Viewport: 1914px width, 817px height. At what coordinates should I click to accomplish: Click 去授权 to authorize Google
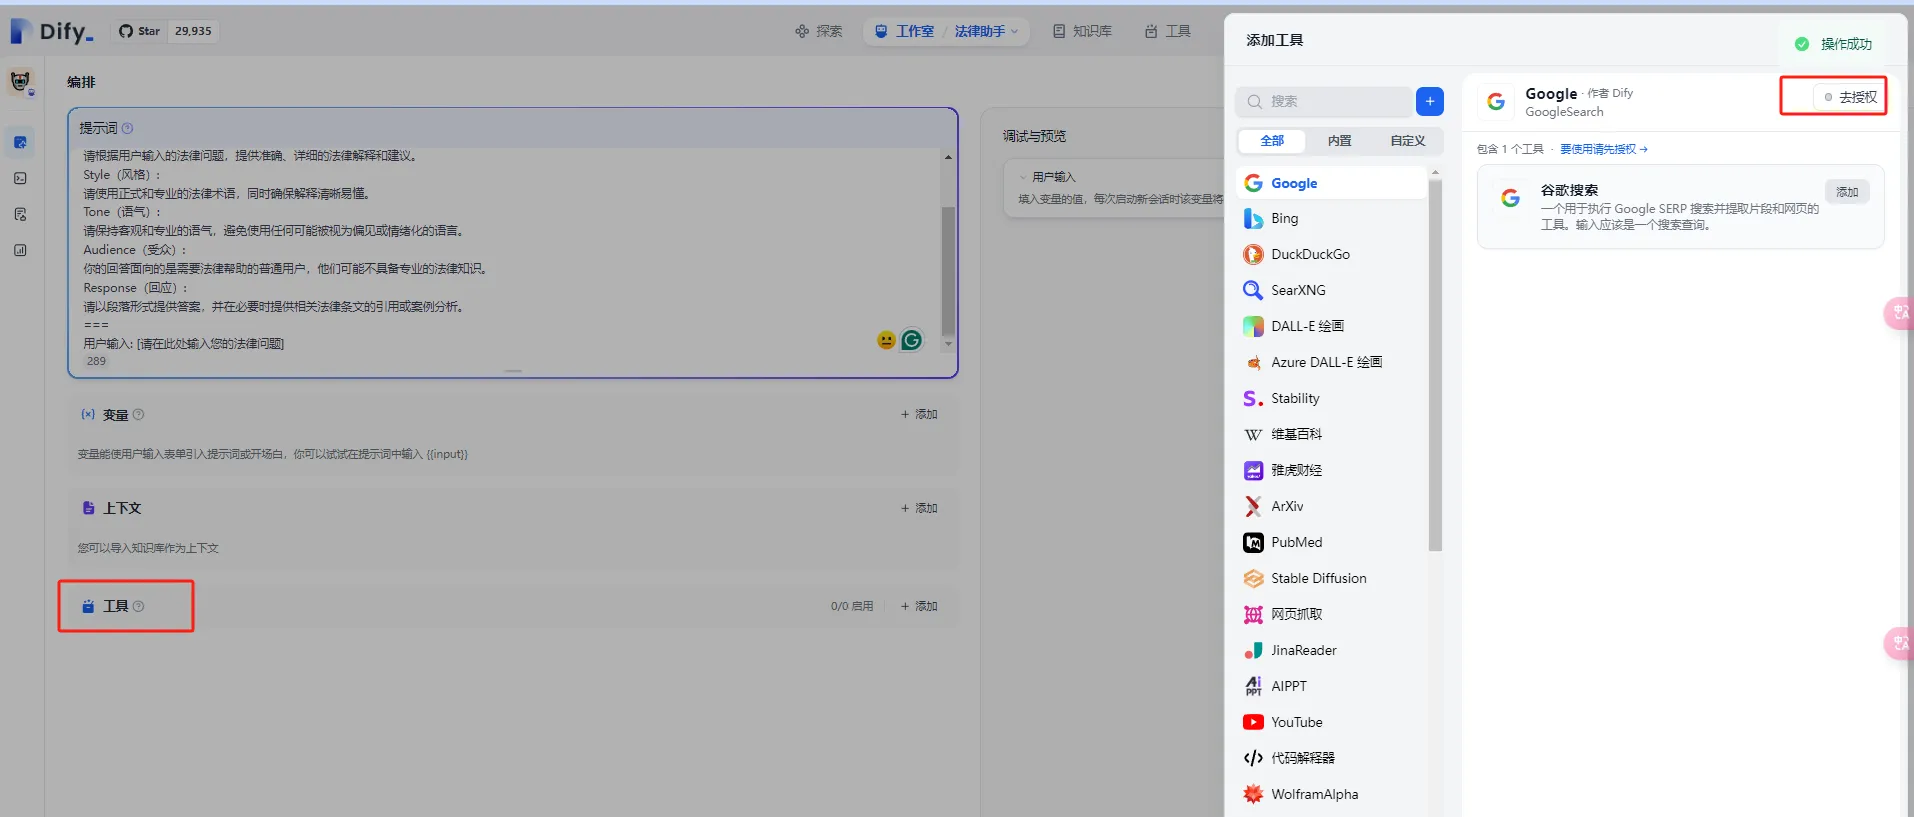click(1850, 97)
